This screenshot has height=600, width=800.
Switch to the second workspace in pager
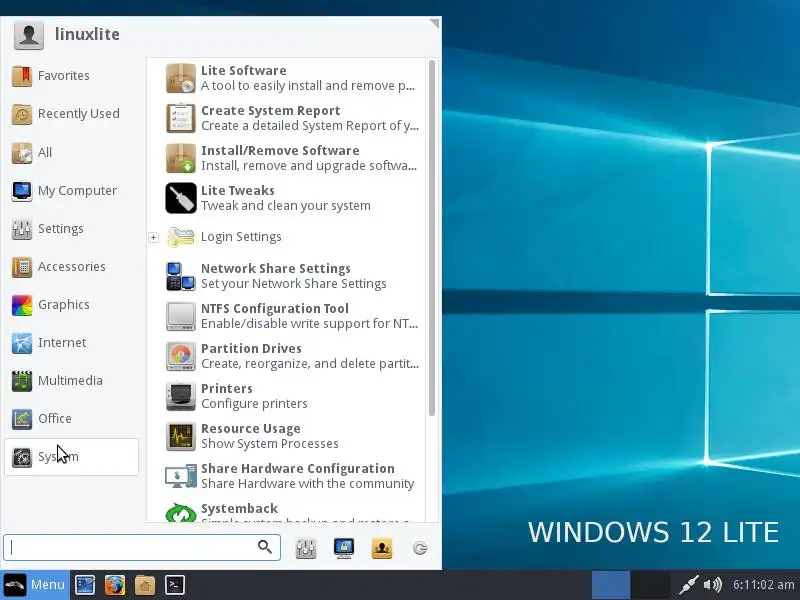coord(650,585)
